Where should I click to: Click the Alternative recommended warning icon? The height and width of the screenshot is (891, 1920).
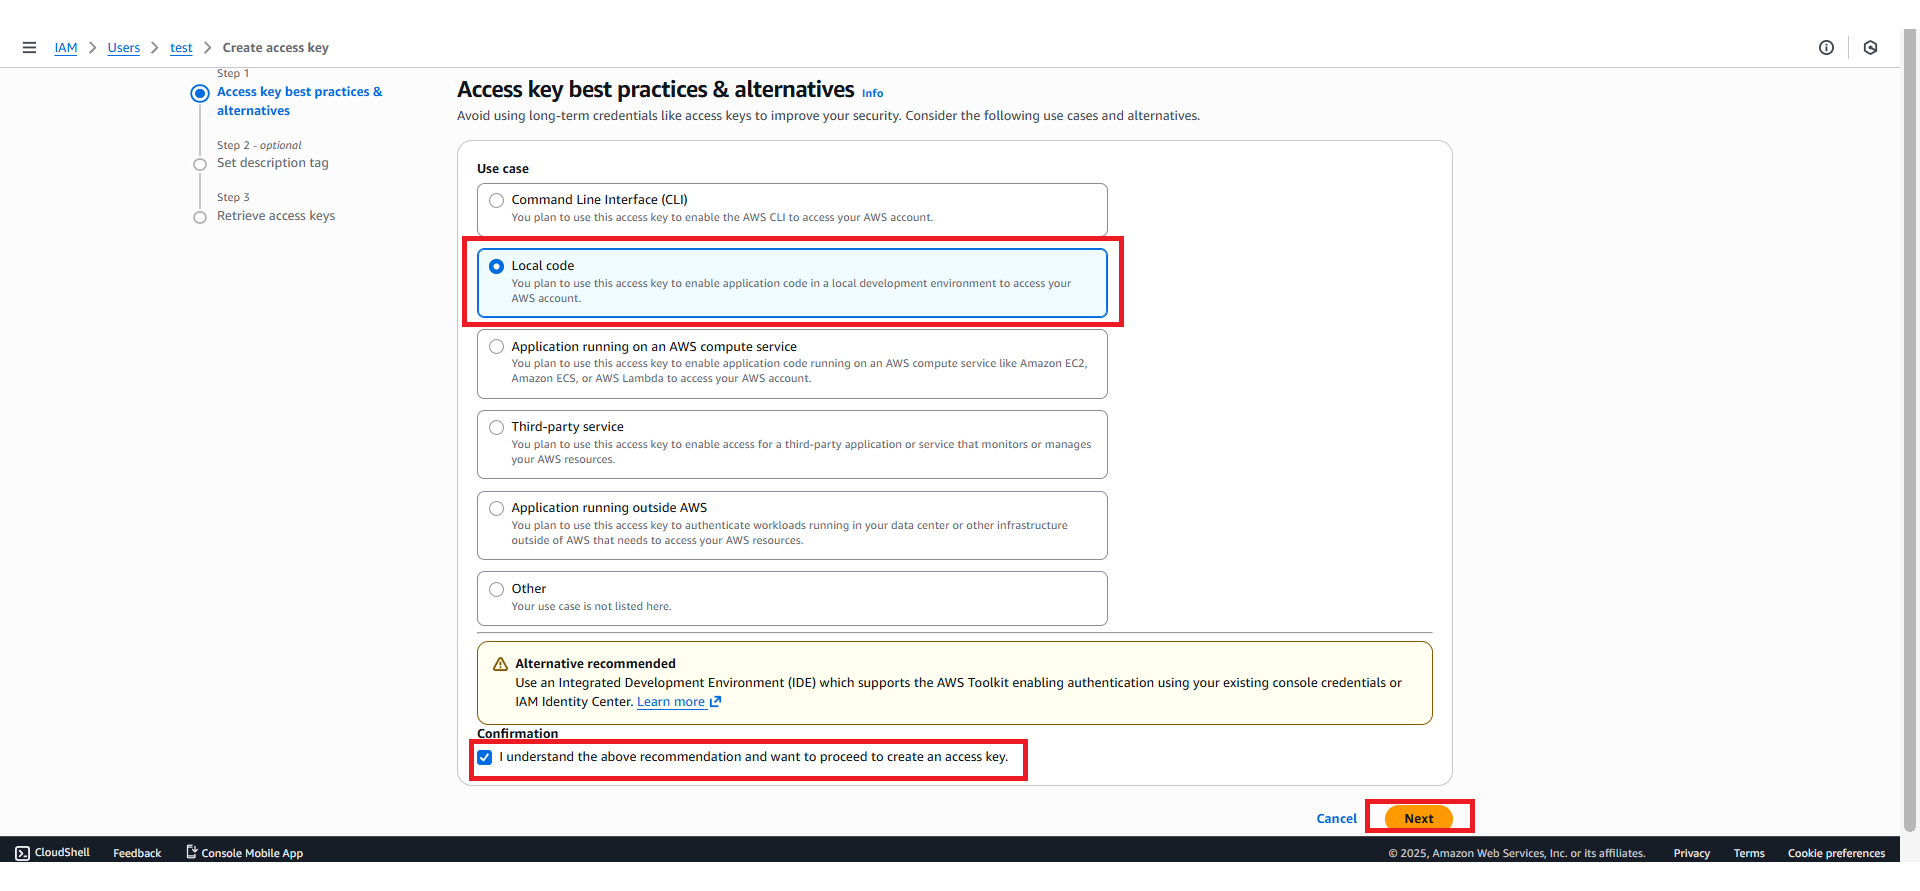(x=500, y=664)
